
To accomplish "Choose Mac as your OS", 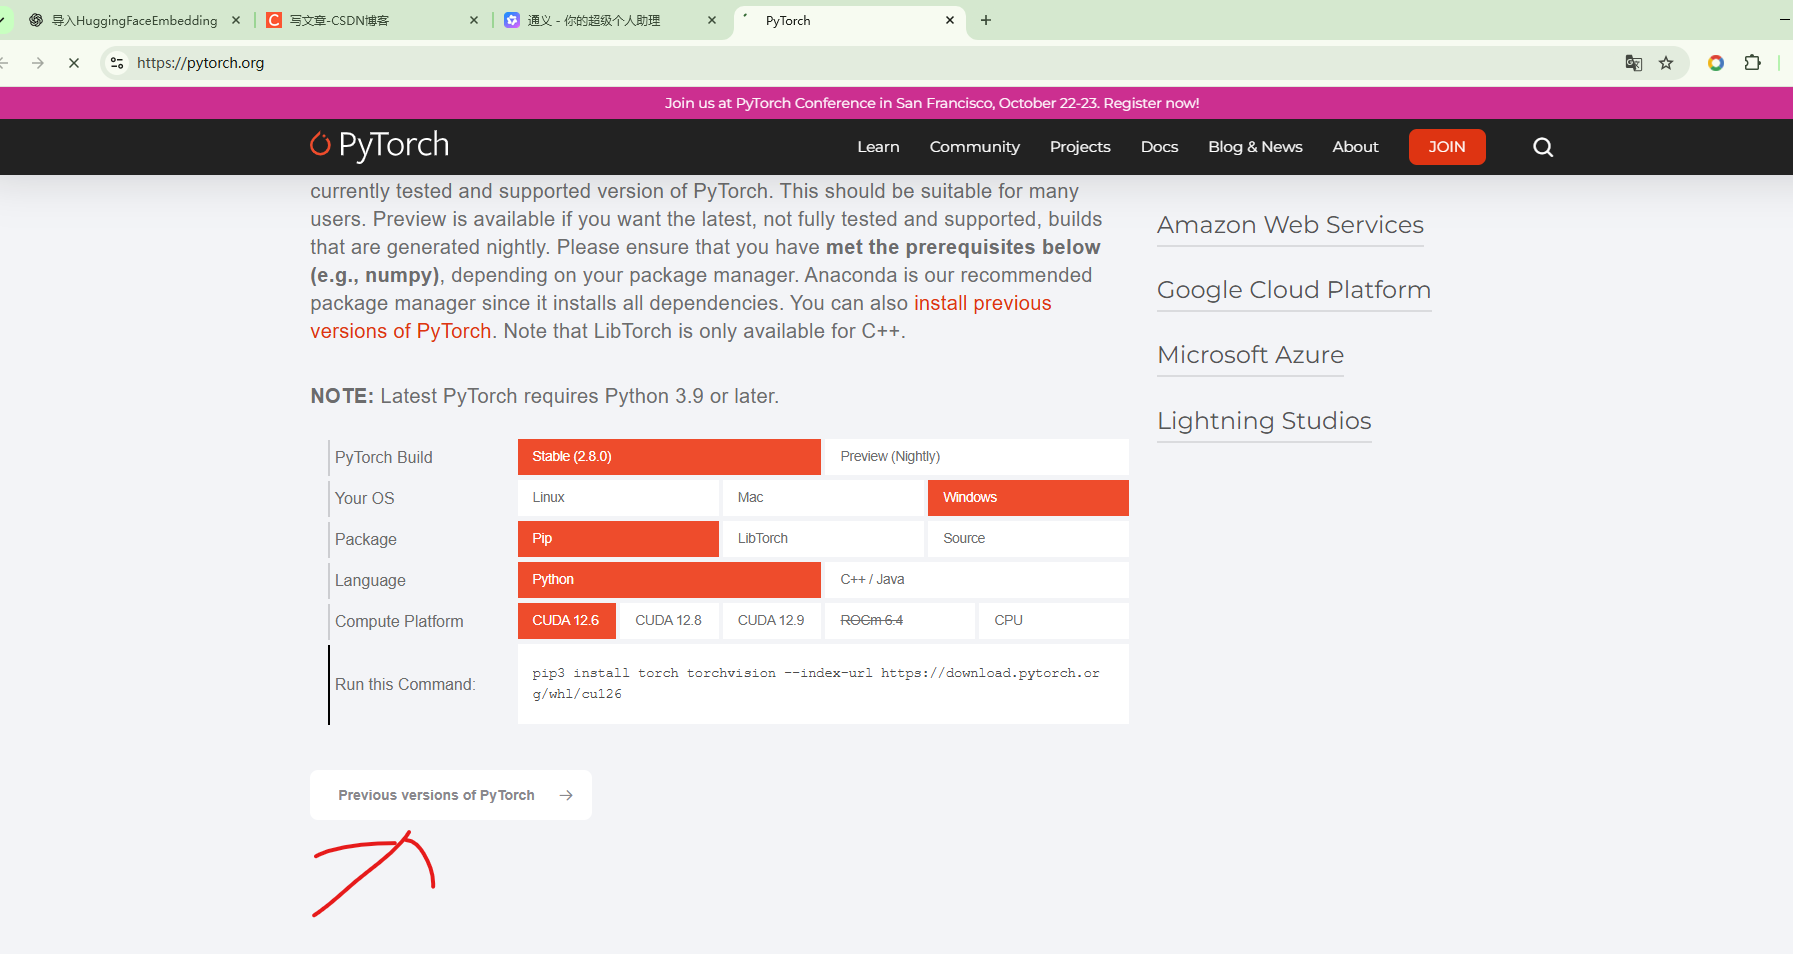I will pos(823,498).
